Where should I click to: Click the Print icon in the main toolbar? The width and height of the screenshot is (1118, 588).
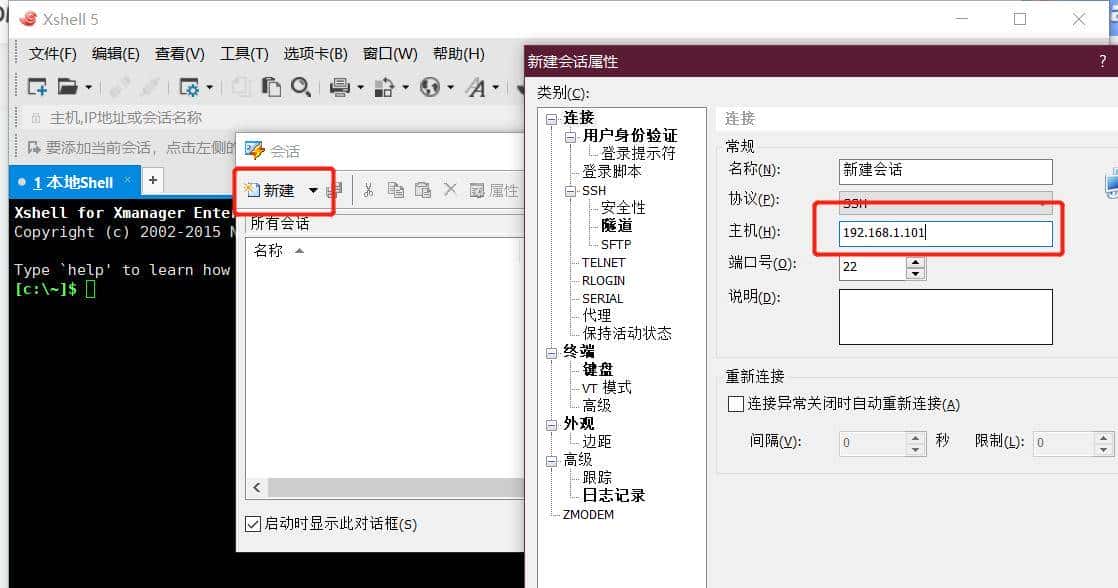click(339, 88)
